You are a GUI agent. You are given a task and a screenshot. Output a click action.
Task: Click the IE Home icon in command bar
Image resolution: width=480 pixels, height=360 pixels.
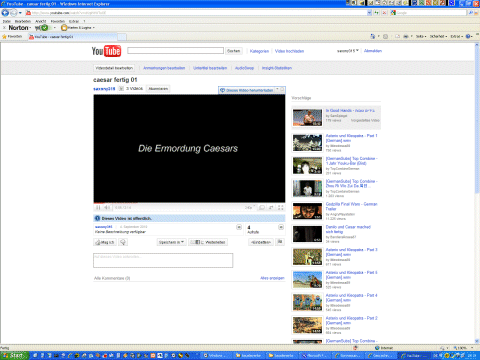[x=373, y=36]
